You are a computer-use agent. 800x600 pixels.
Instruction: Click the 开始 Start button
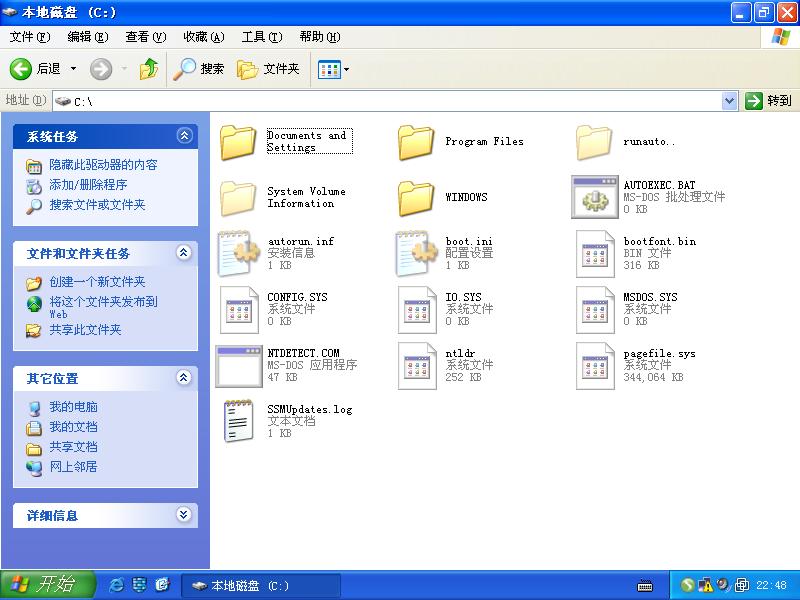tap(47, 585)
